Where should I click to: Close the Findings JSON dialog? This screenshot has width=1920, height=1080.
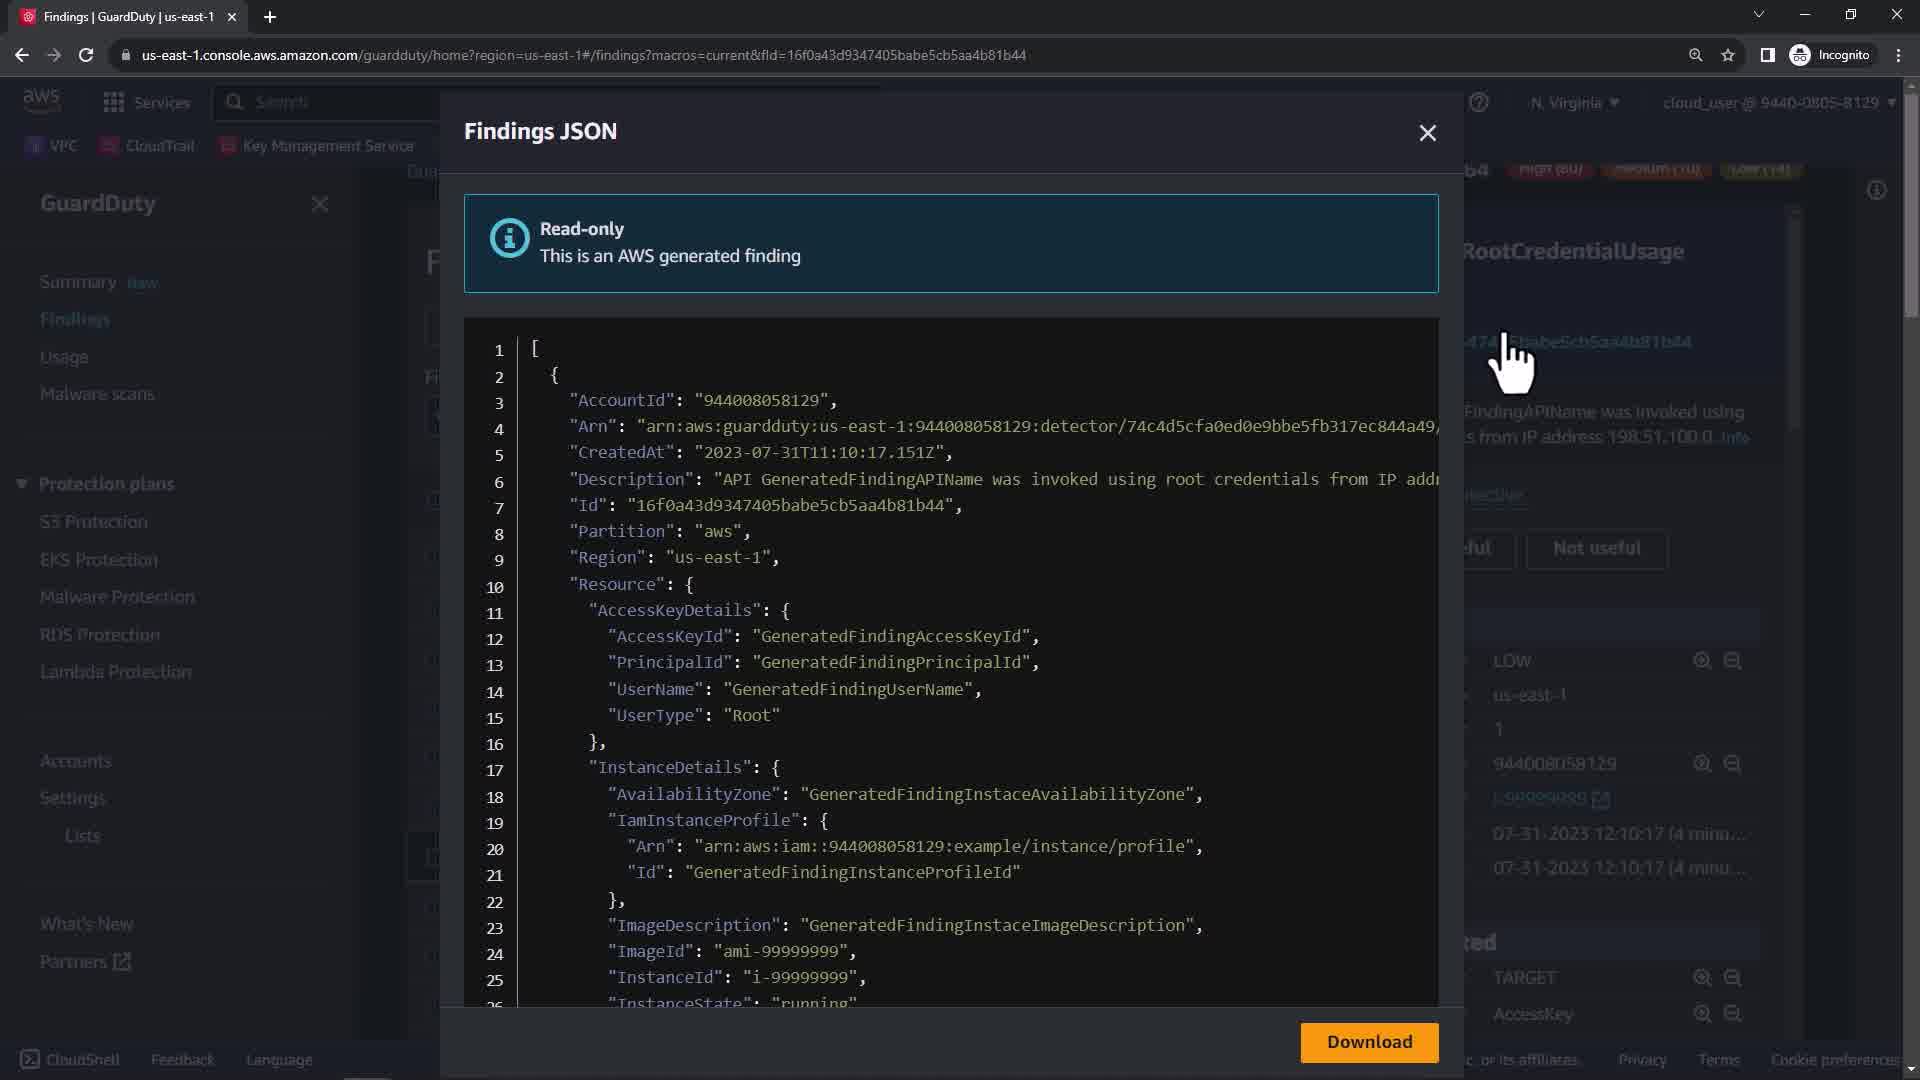click(1427, 133)
